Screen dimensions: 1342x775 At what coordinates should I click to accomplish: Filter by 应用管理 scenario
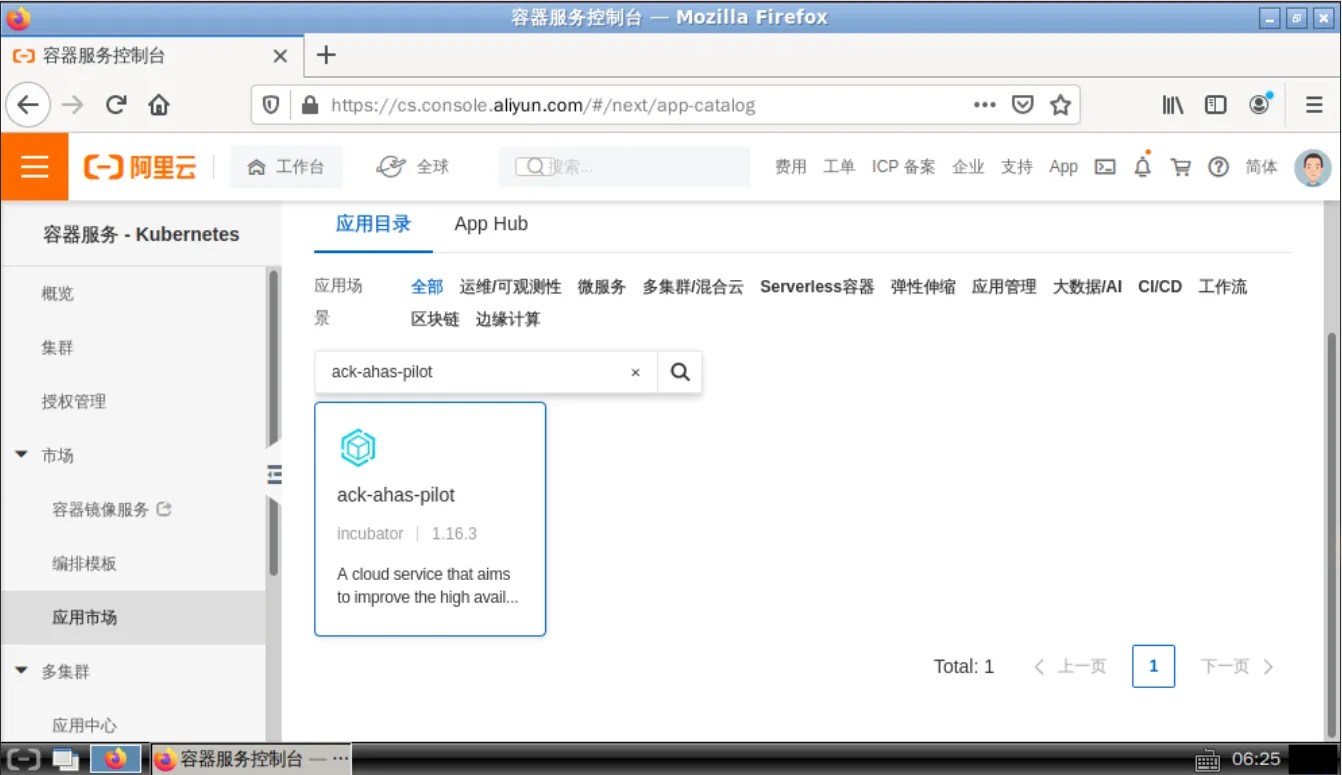[1004, 287]
